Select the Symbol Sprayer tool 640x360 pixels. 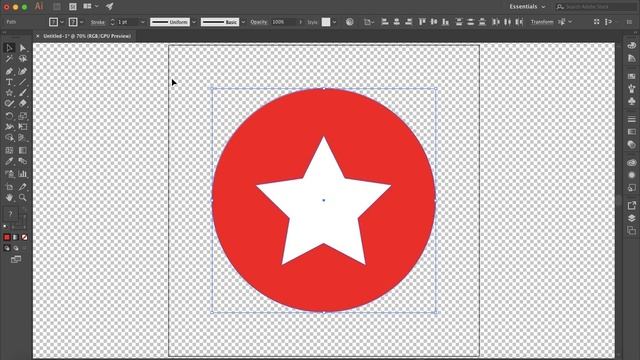point(9,174)
